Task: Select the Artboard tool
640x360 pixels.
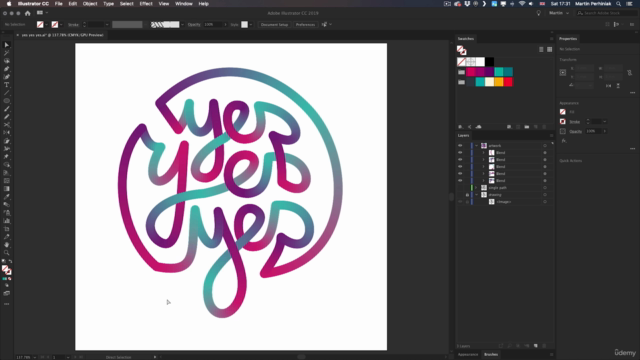Action: 7,229
